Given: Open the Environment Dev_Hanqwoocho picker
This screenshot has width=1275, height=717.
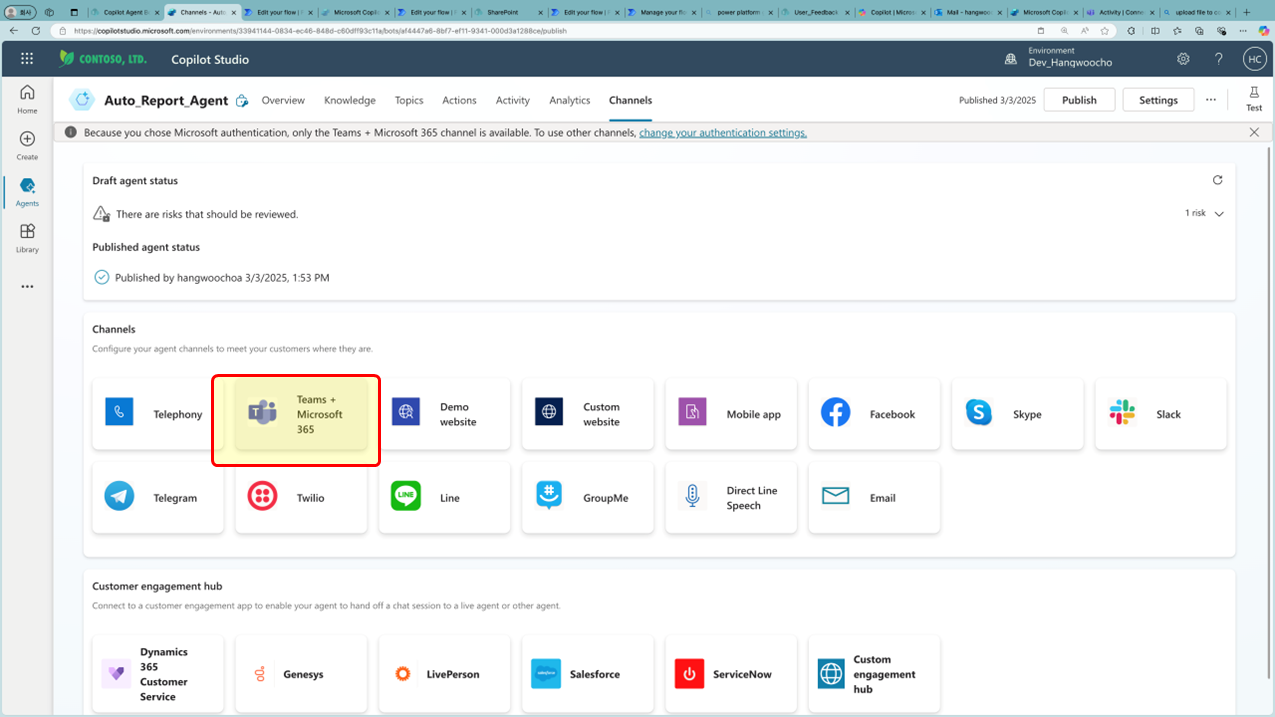Looking at the screenshot, I should click(x=1058, y=57).
